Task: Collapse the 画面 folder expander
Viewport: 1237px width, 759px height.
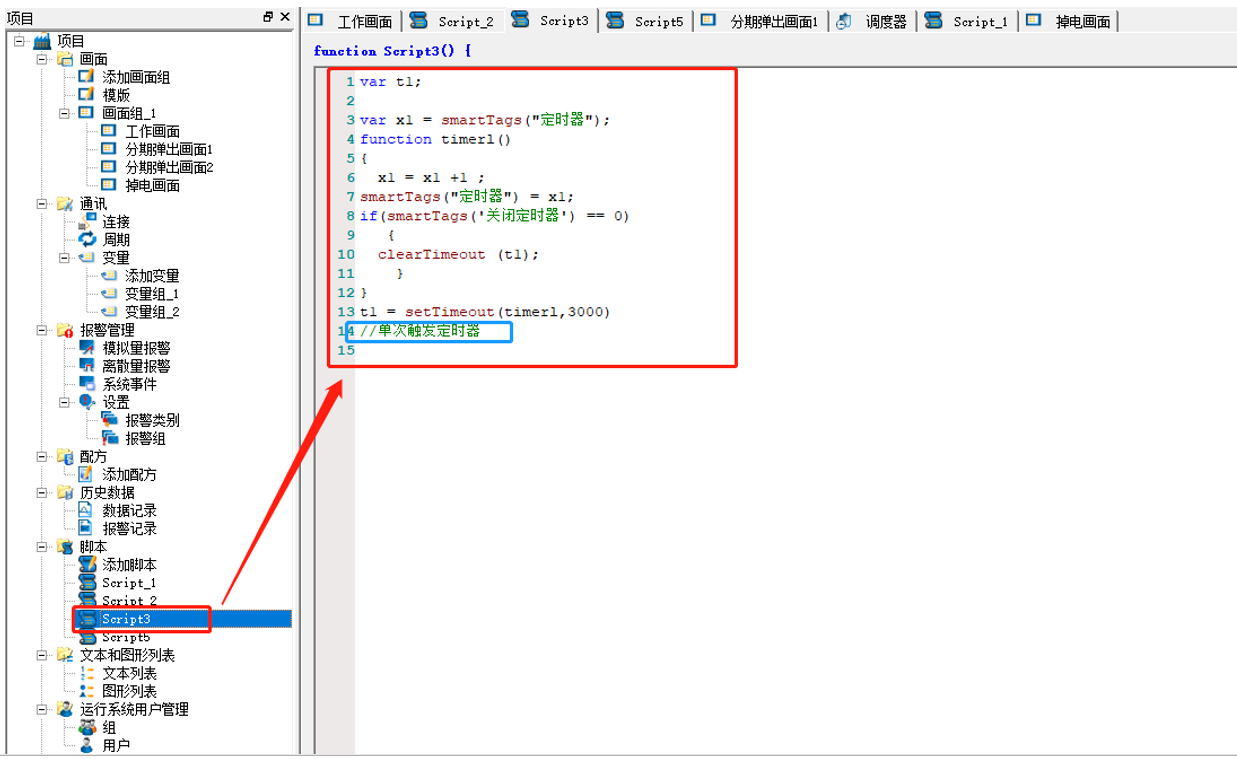Action: (42, 59)
